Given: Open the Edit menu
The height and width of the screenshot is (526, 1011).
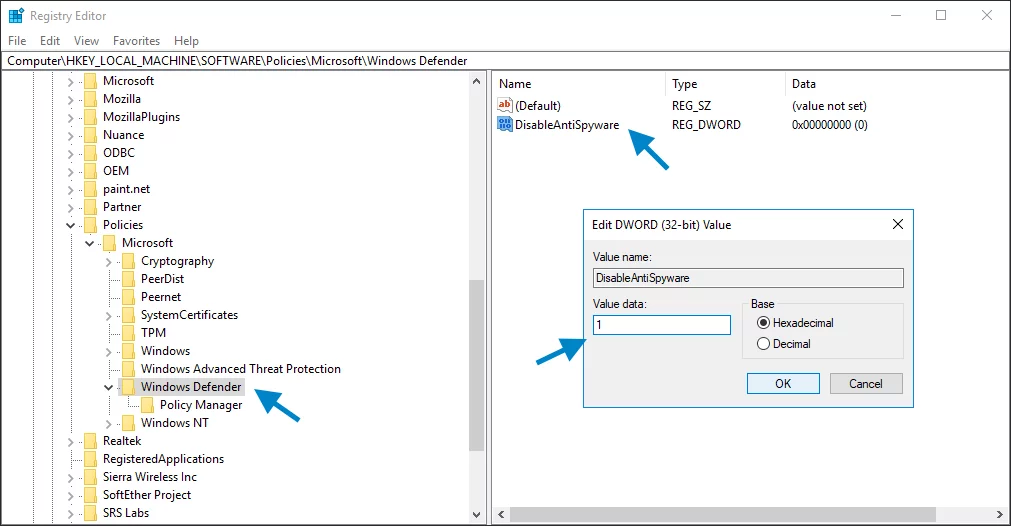Looking at the screenshot, I should [50, 41].
